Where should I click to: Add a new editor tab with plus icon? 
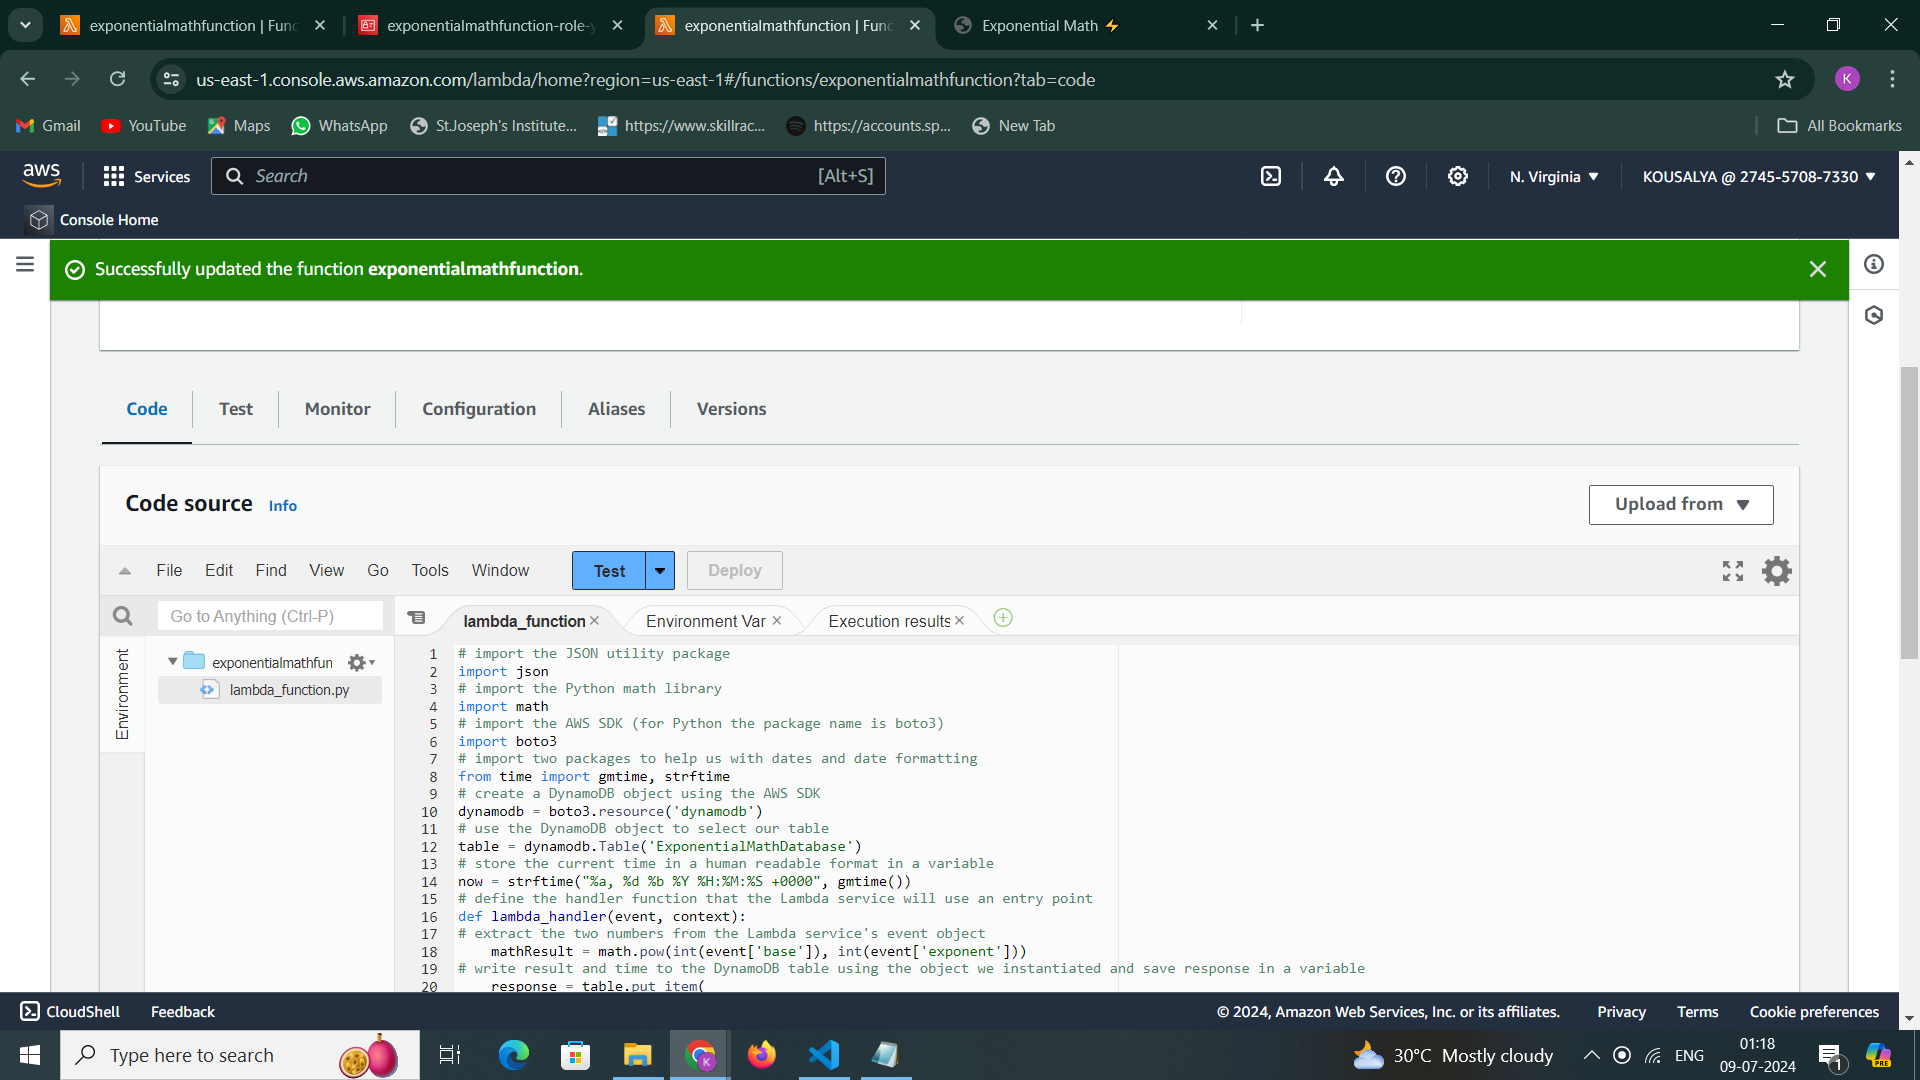pos(1003,619)
